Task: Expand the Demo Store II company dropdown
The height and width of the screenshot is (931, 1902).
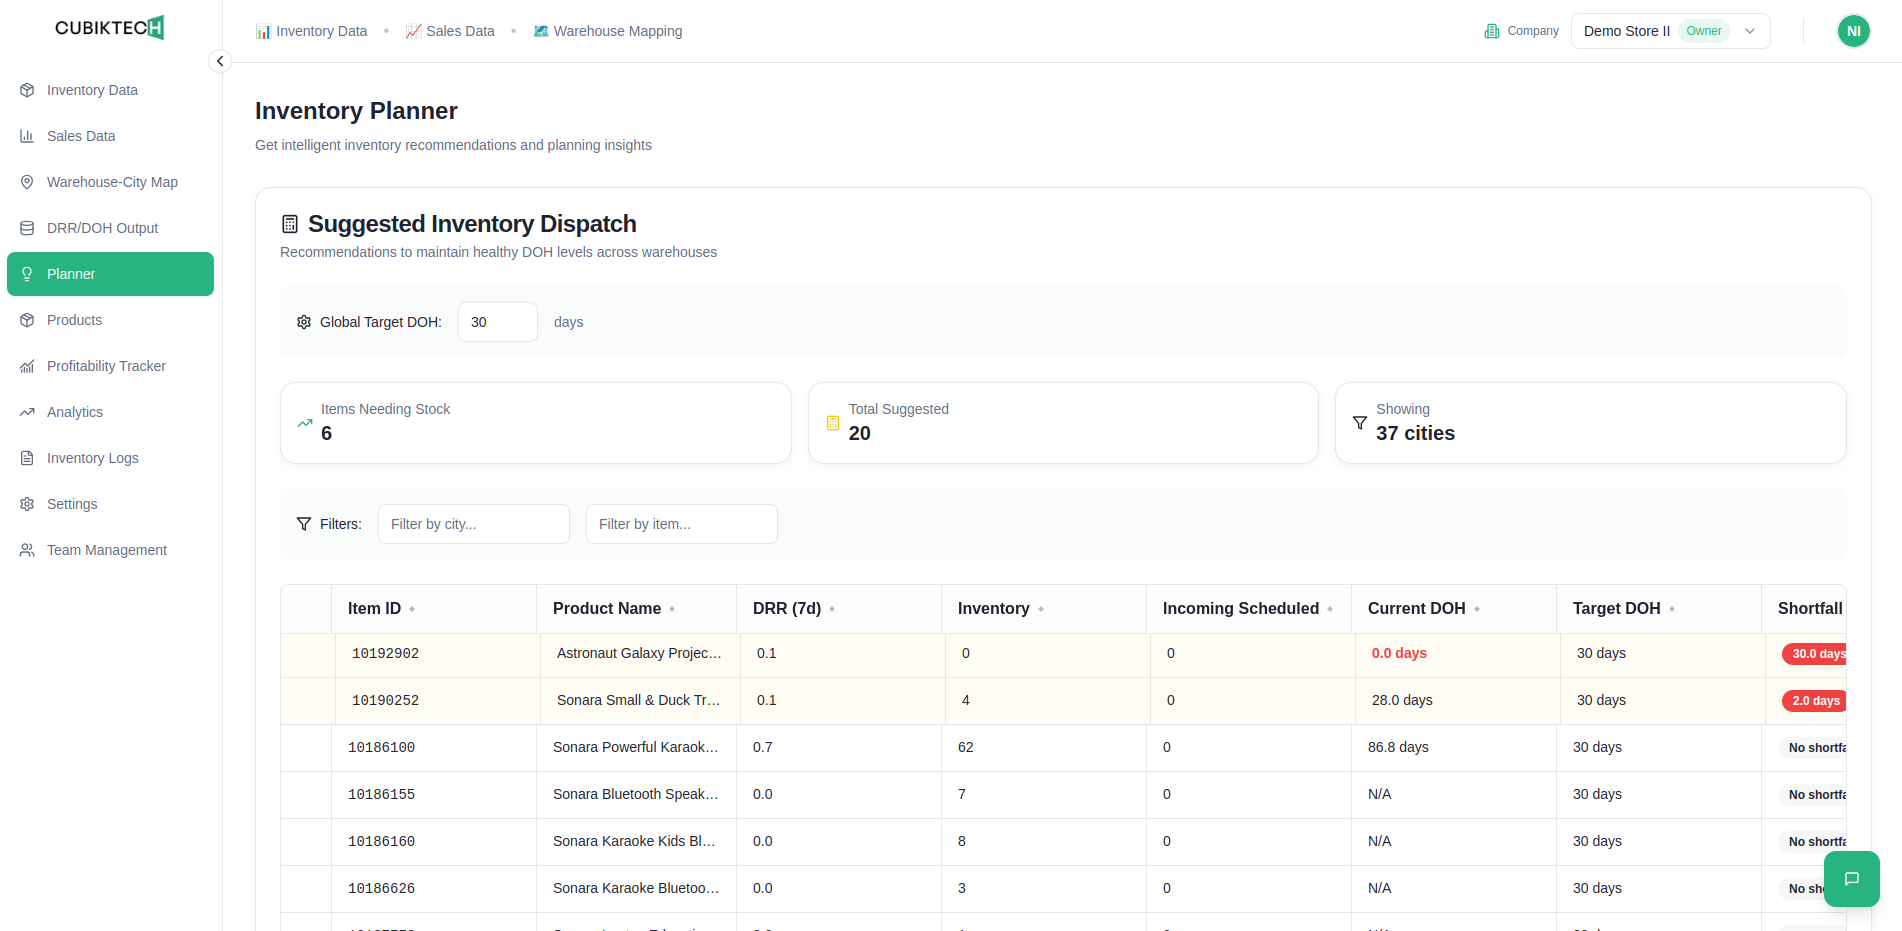Action: (x=1670, y=31)
